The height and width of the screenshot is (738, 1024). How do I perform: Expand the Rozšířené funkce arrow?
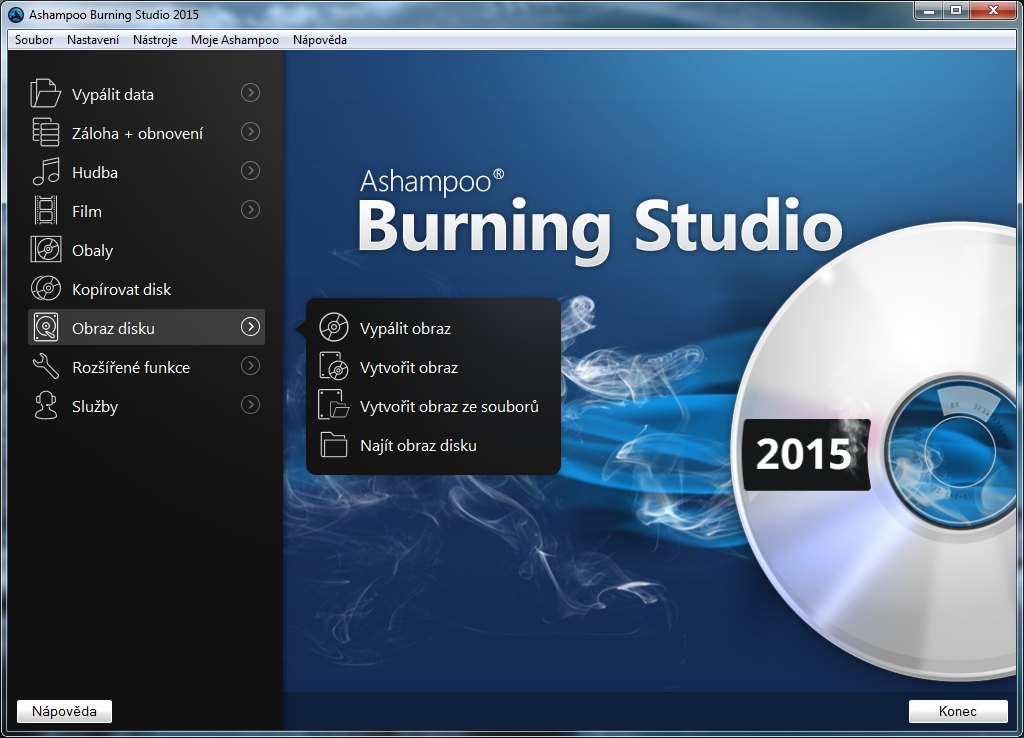tap(250, 366)
